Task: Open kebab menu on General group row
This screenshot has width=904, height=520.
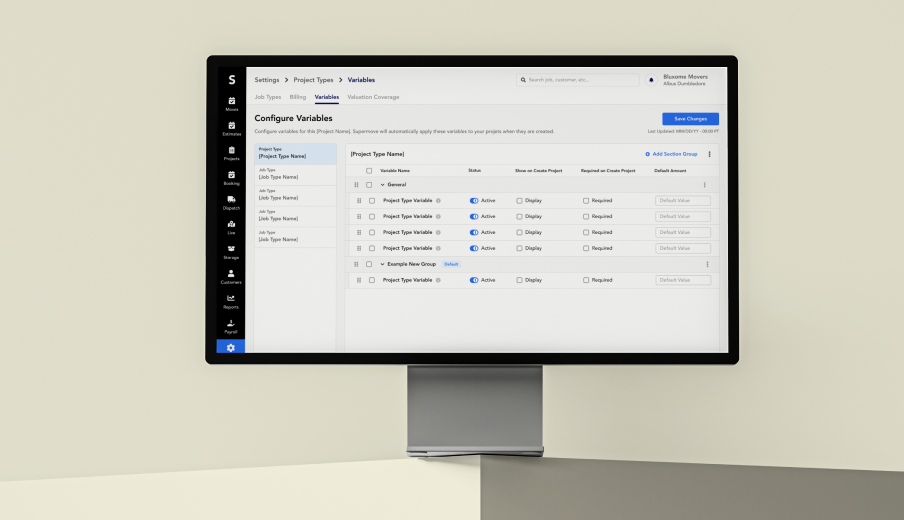Action: coord(705,185)
